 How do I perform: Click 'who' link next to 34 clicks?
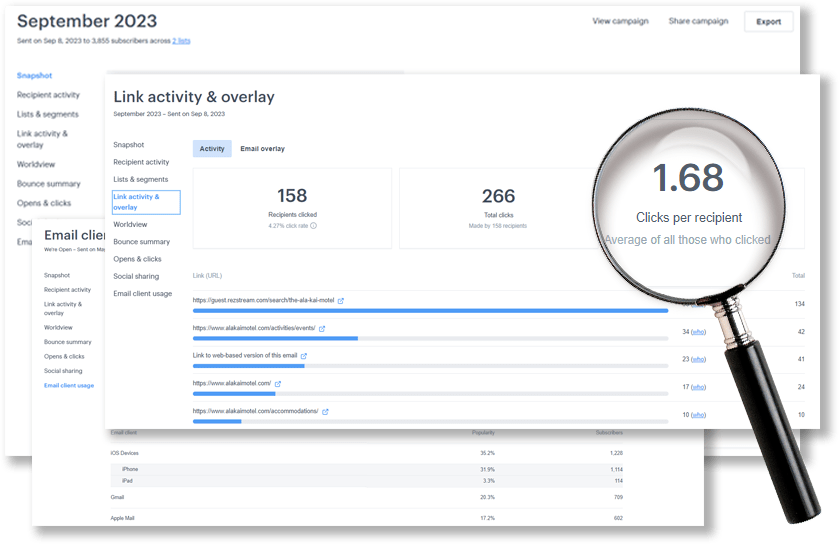pyautogui.click(x=698, y=331)
